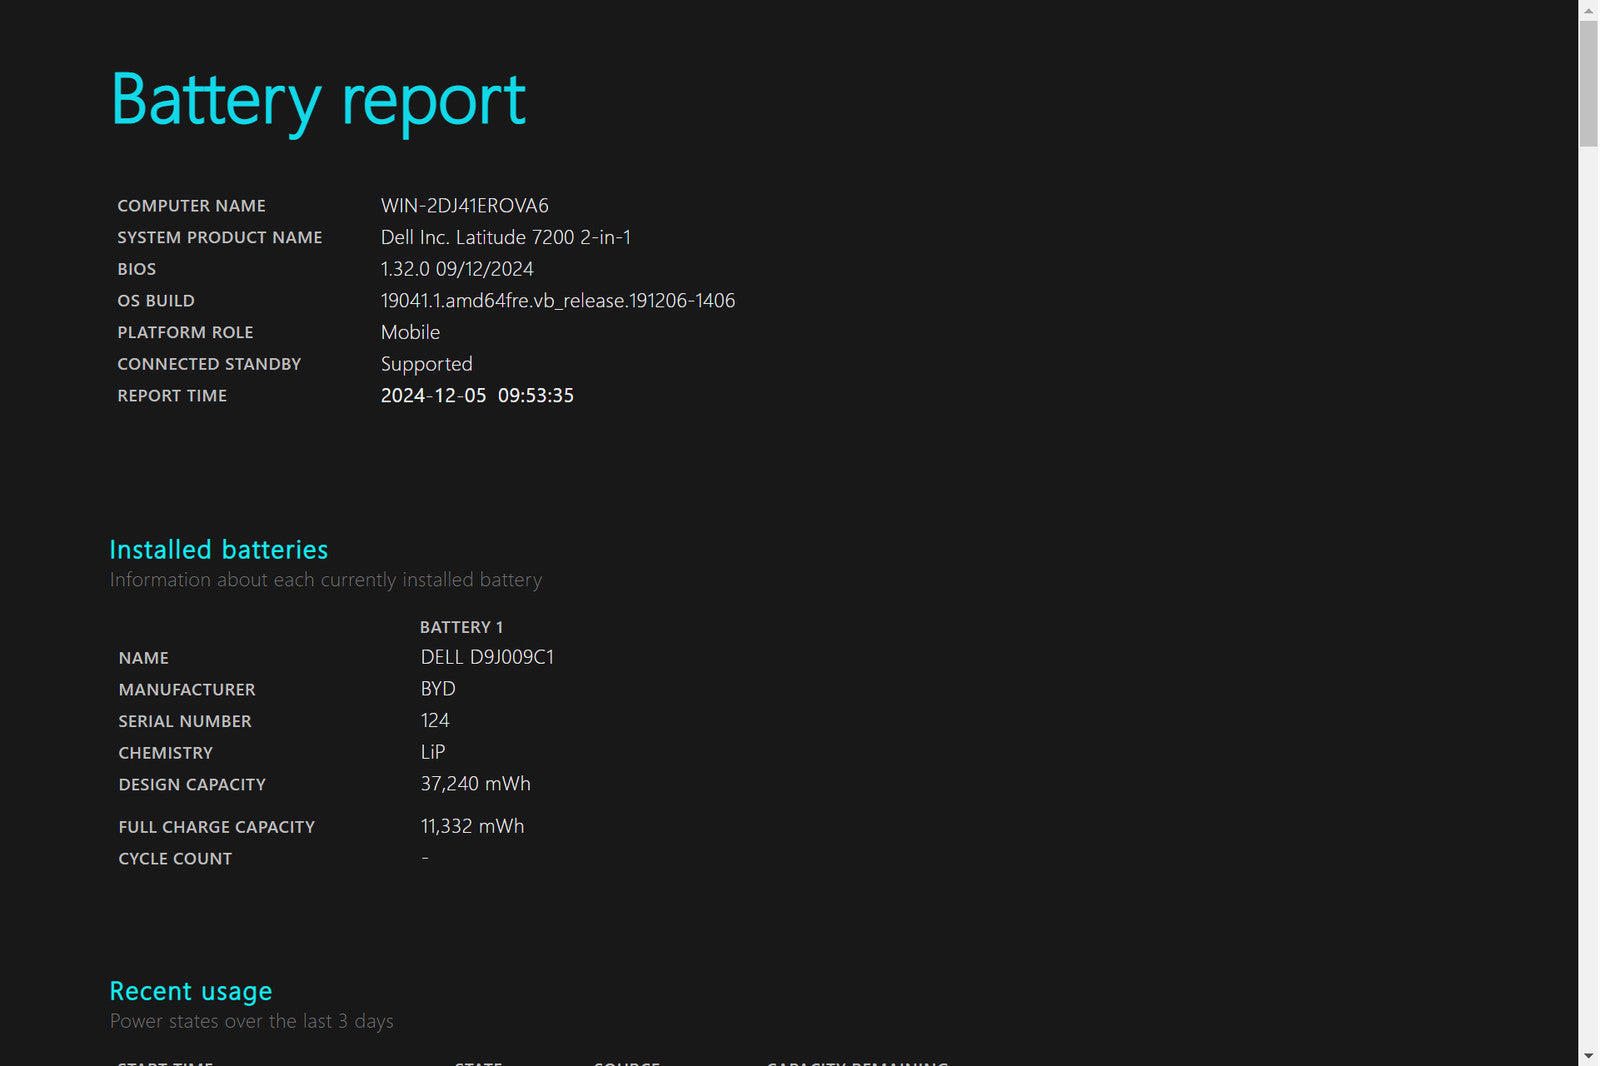This screenshot has height=1066, width=1600.
Task: Click the Battery report page title
Action: click(318, 101)
